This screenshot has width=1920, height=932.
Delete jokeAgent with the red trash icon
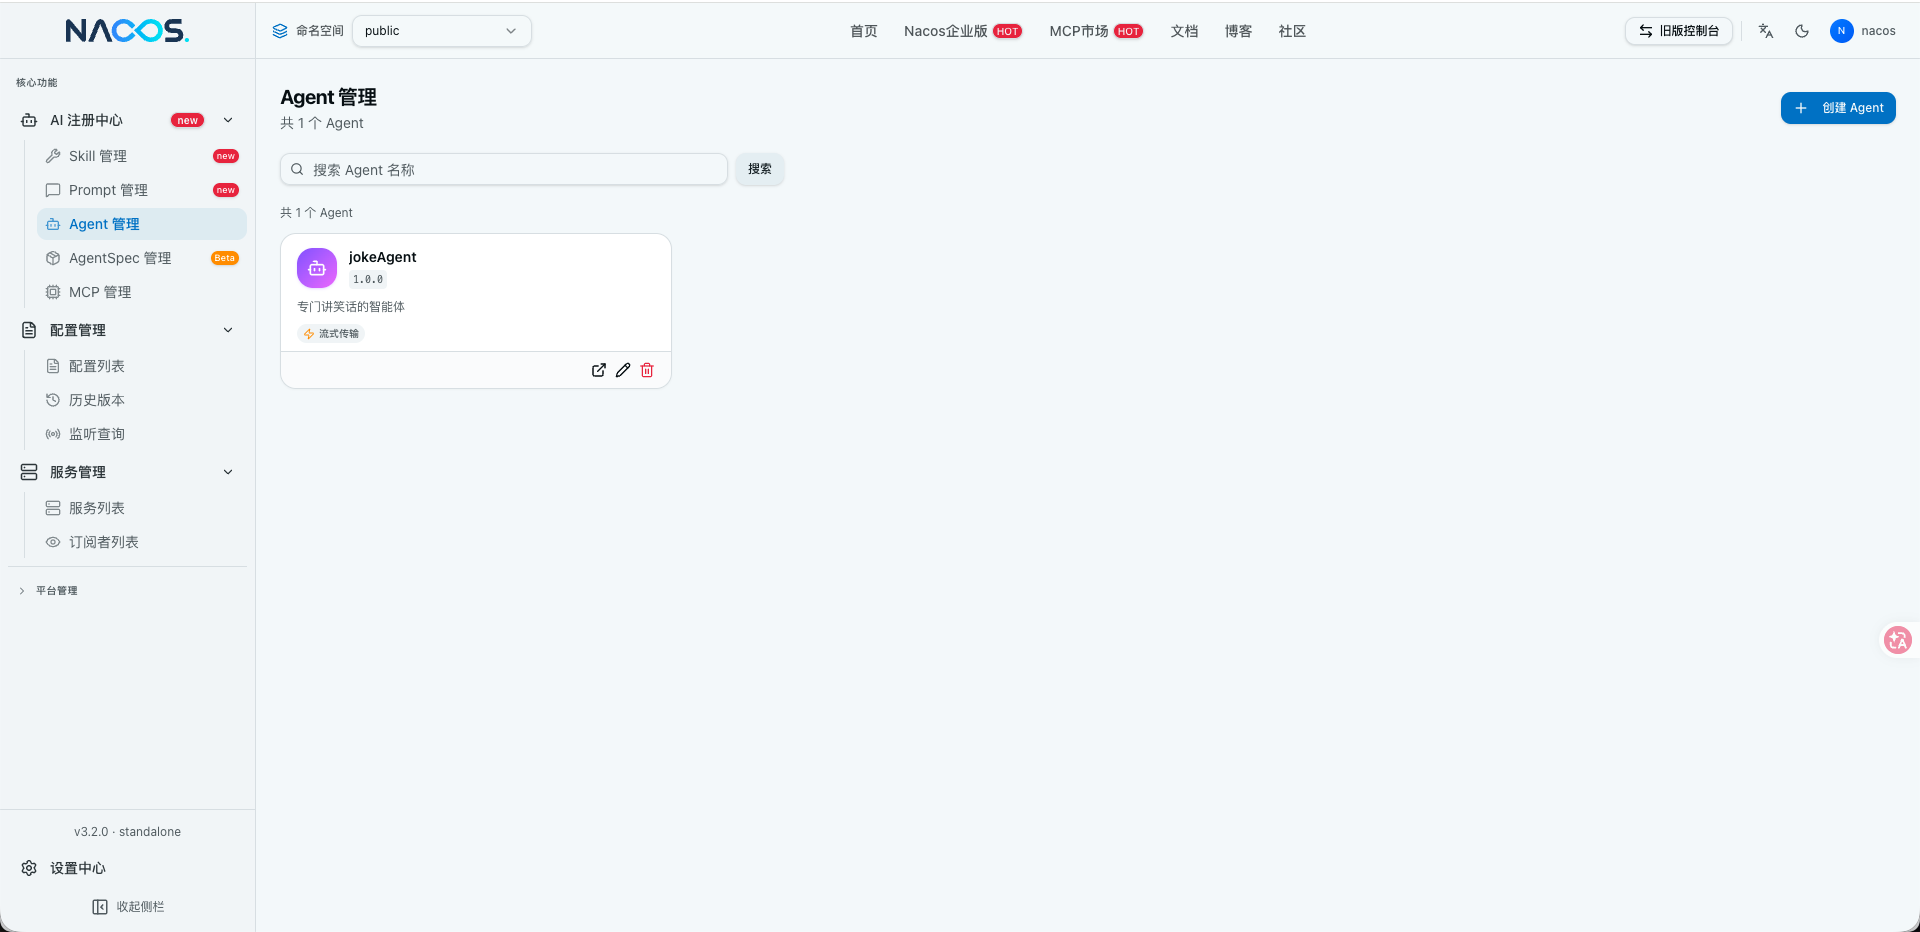click(647, 370)
